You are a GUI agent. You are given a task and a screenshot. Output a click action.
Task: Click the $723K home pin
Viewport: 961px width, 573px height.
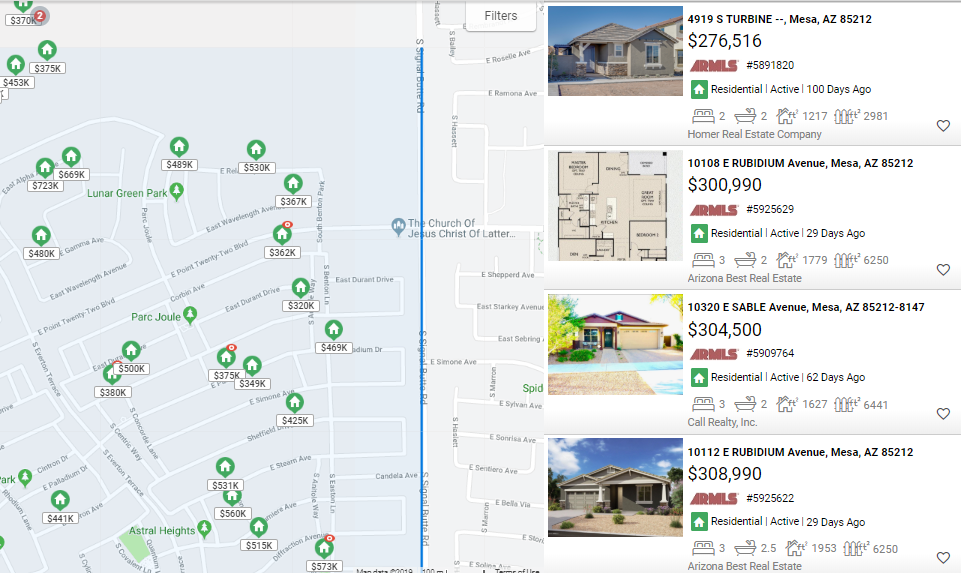pos(45,168)
